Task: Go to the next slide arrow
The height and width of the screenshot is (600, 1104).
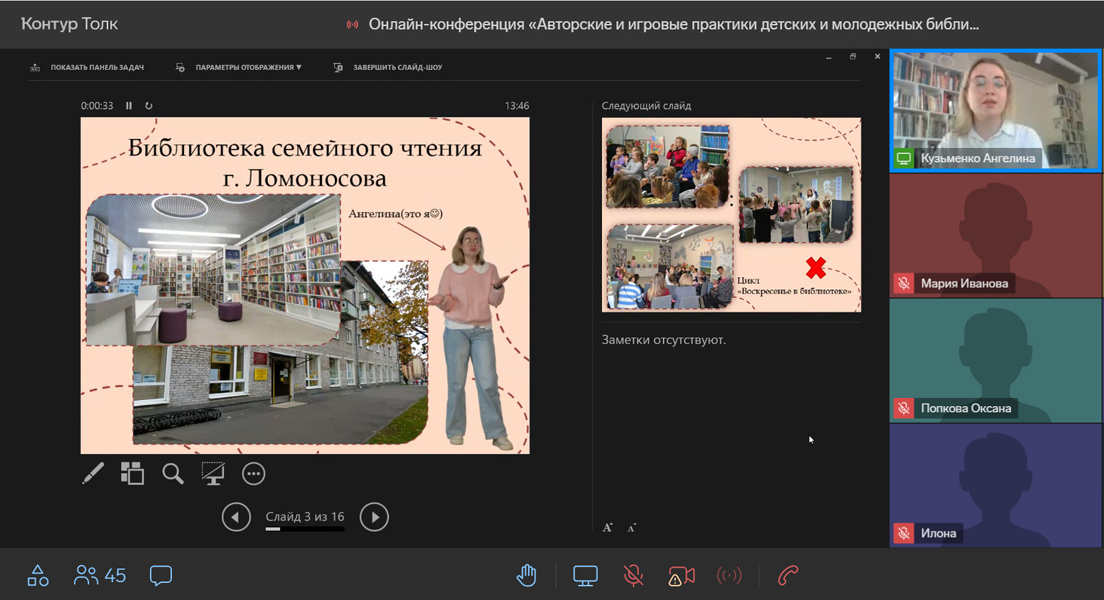Action: (x=374, y=517)
